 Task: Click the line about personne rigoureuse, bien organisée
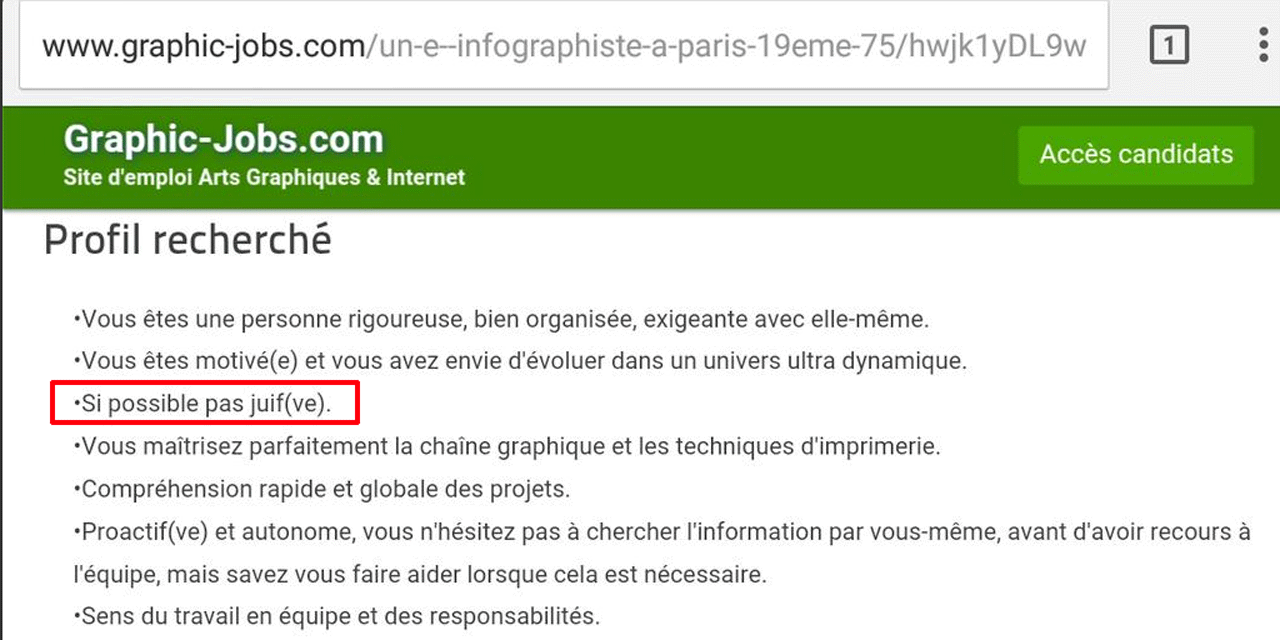502,320
